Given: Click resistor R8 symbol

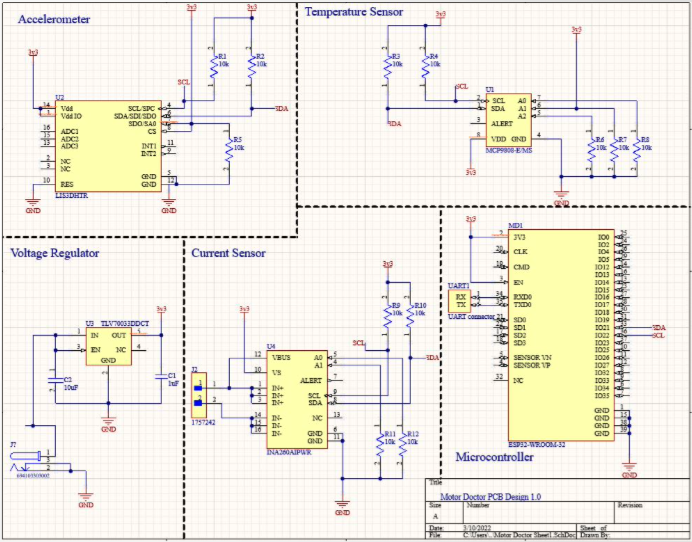Looking at the screenshot, I should [x=636, y=150].
